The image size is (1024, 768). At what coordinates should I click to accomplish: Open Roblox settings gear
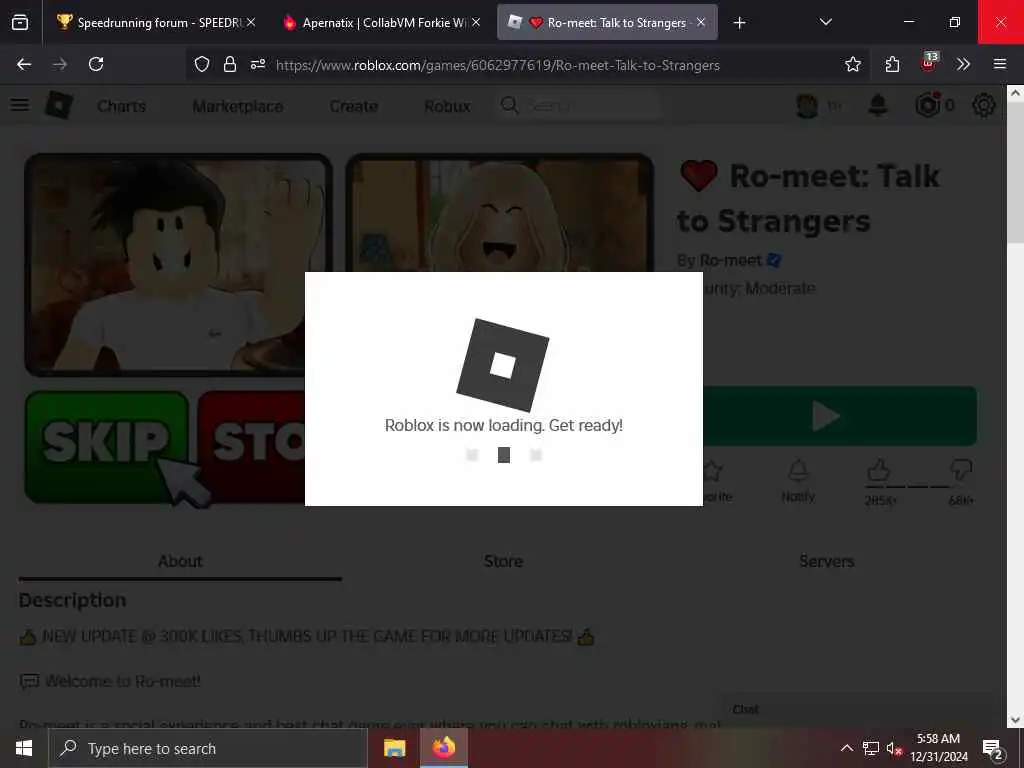coord(984,105)
